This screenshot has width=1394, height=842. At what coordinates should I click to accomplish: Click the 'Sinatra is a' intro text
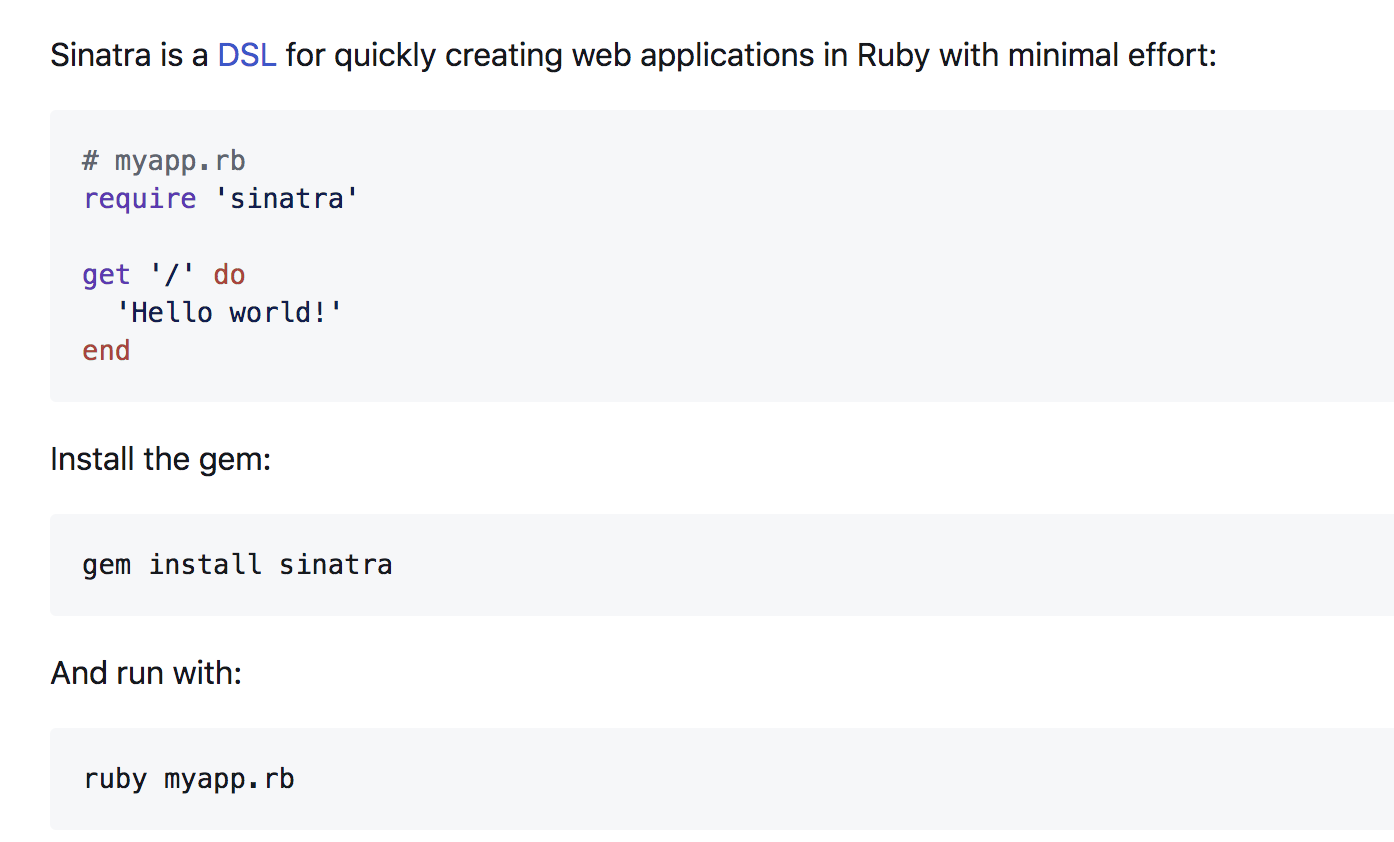(x=130, y=55)
